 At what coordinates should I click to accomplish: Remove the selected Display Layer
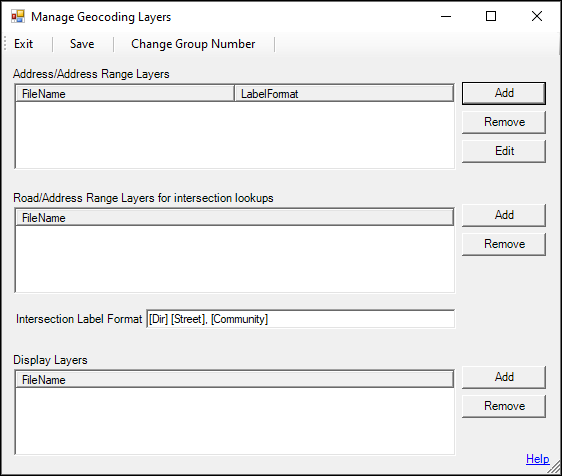(x=504, y=406)
